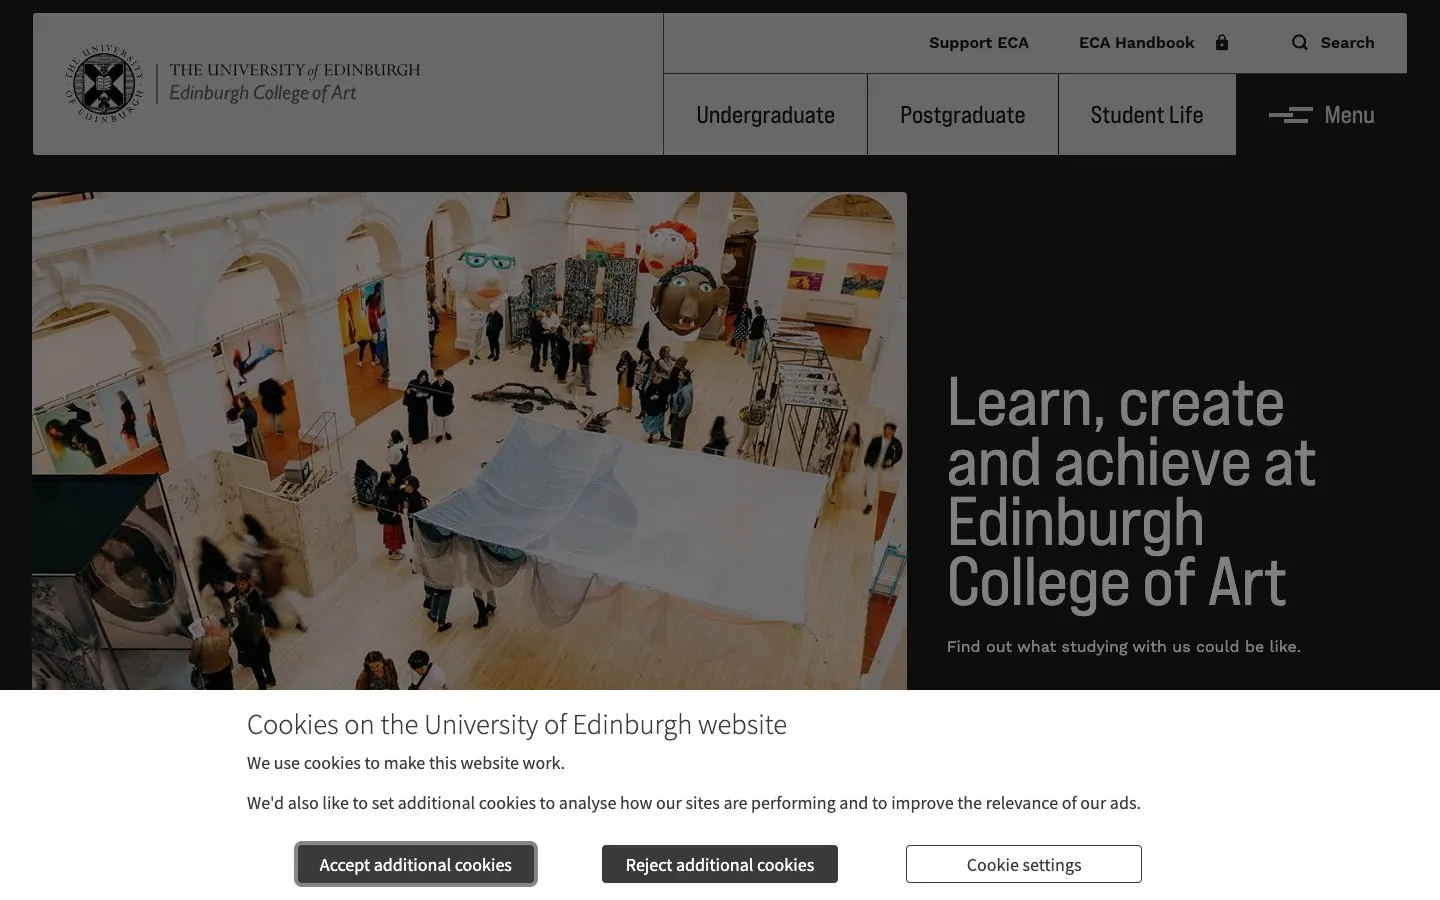Accept additional cookies

click(x=415, y=864)
